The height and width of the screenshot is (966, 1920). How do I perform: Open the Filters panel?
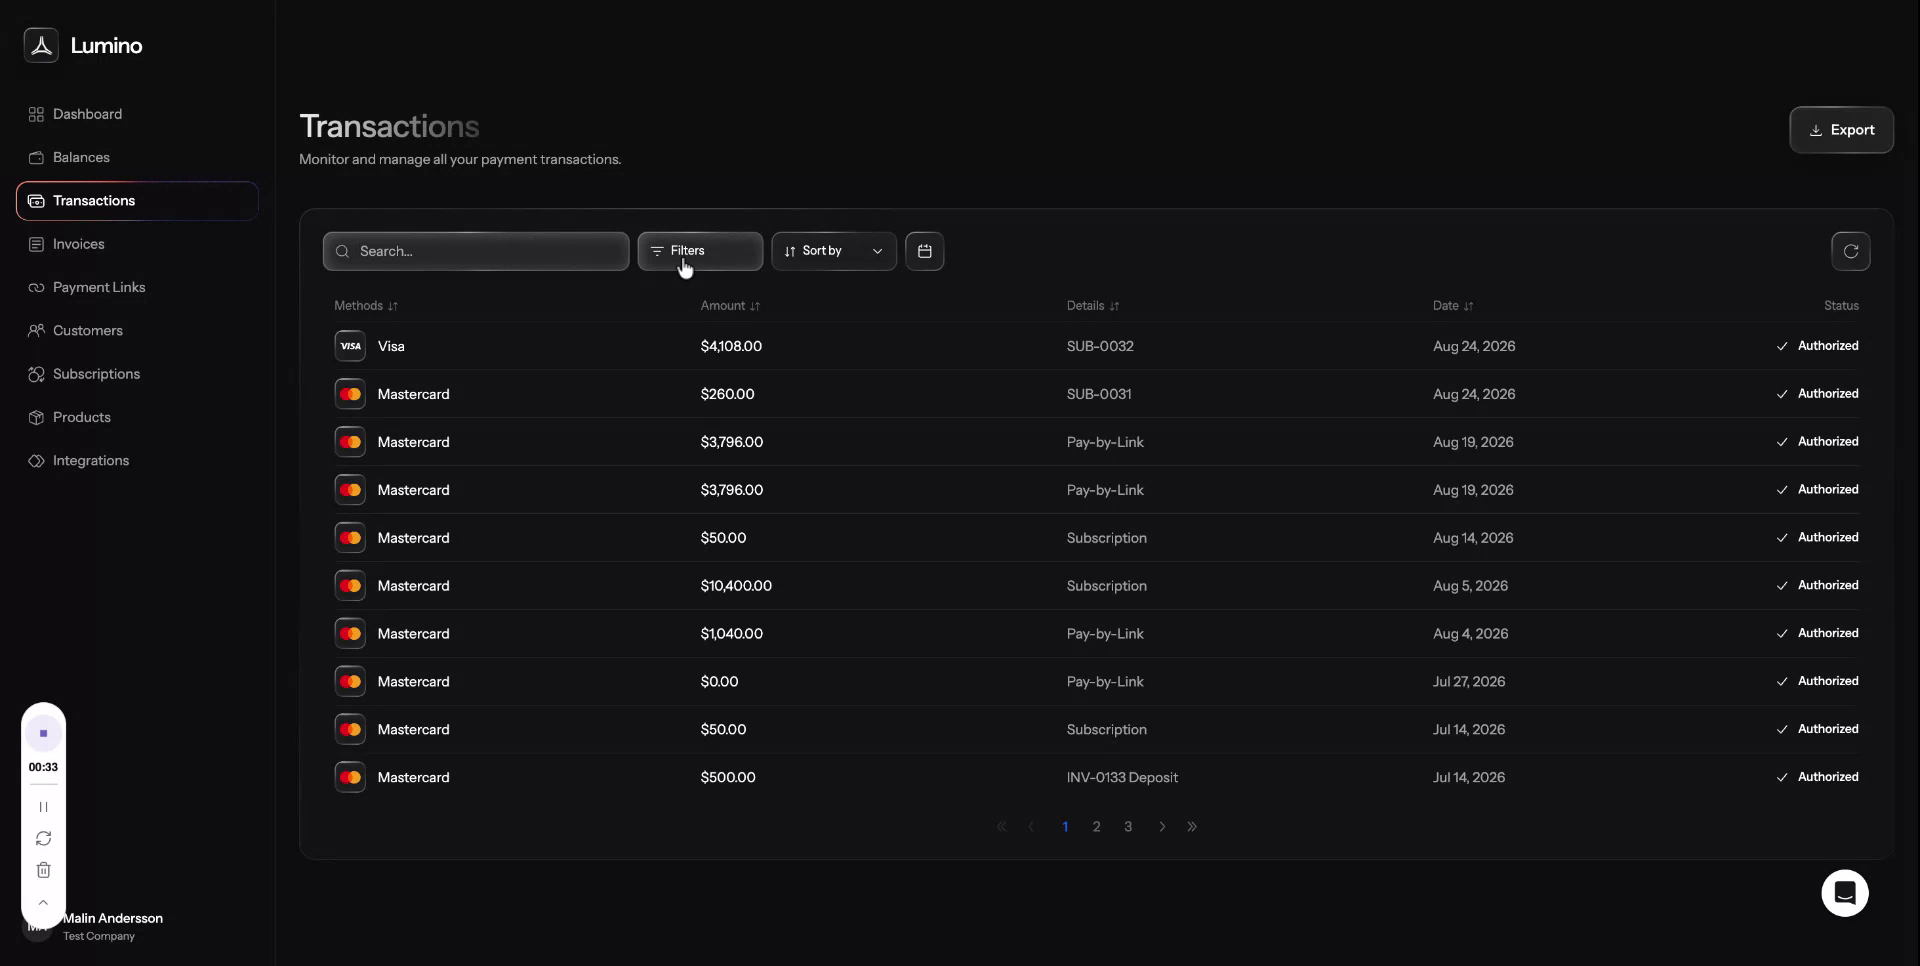pyautogui.click(x=700, y=251)
